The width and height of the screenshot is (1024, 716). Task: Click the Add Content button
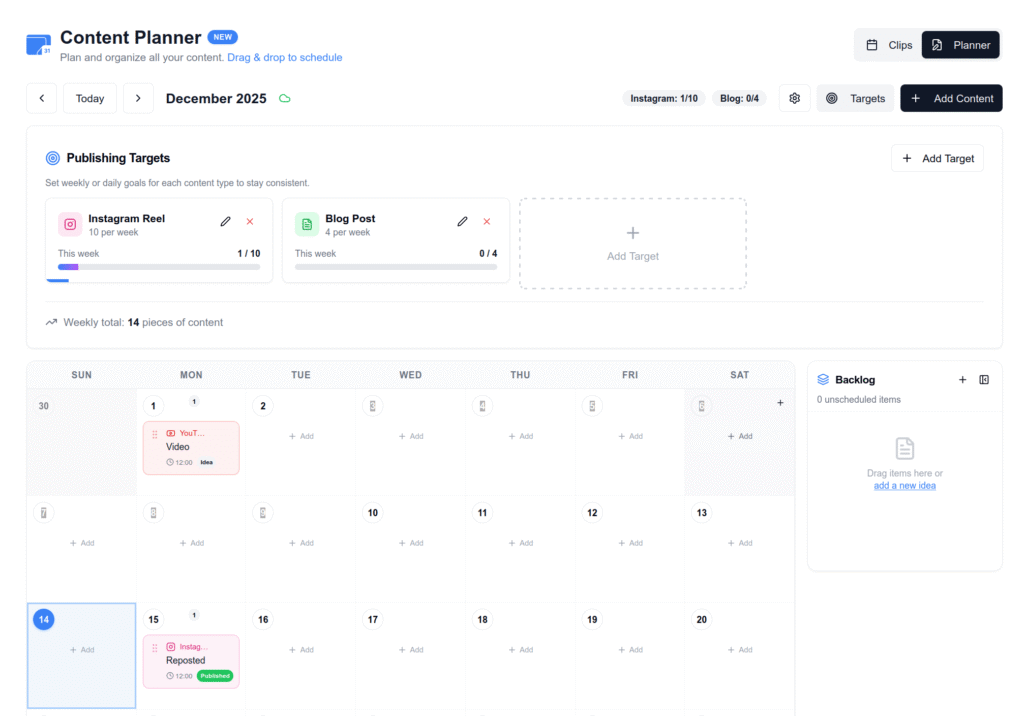951,98
